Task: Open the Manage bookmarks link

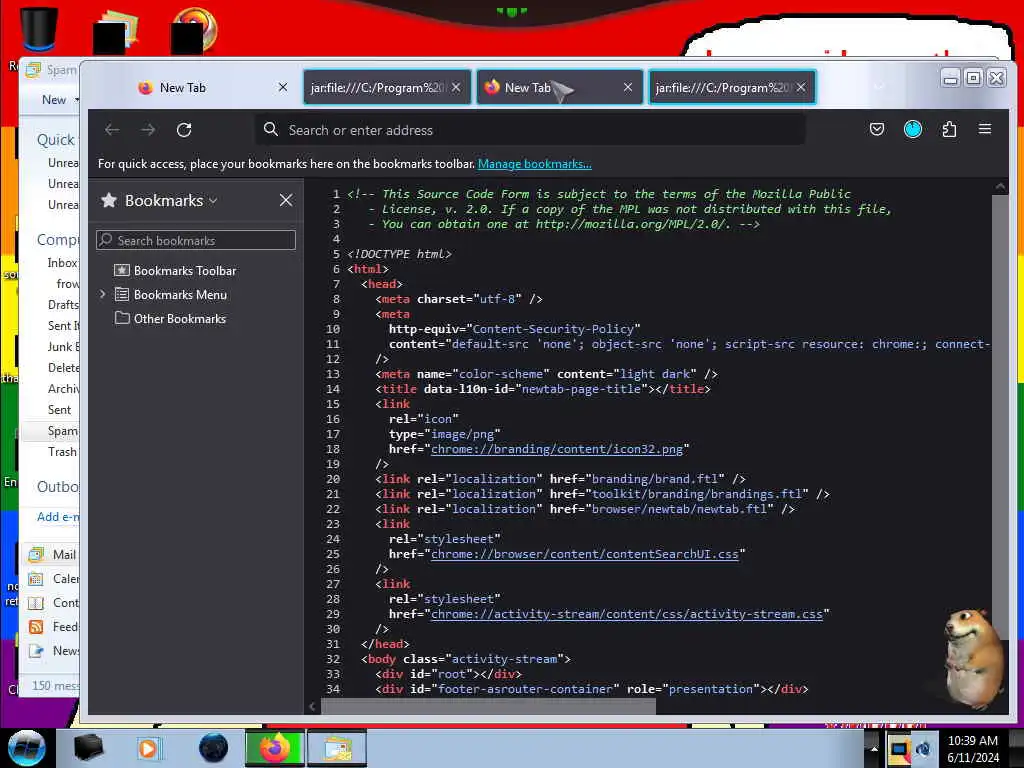Action: point(534,164)
